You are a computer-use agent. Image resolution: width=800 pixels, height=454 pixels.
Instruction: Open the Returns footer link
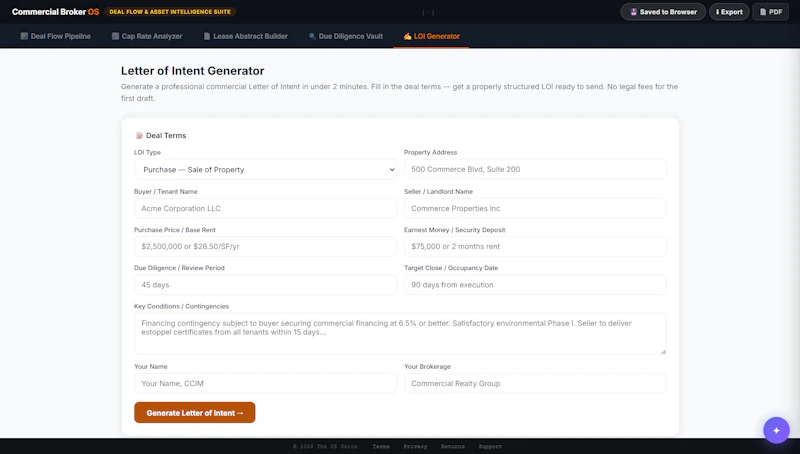(453, 446)
